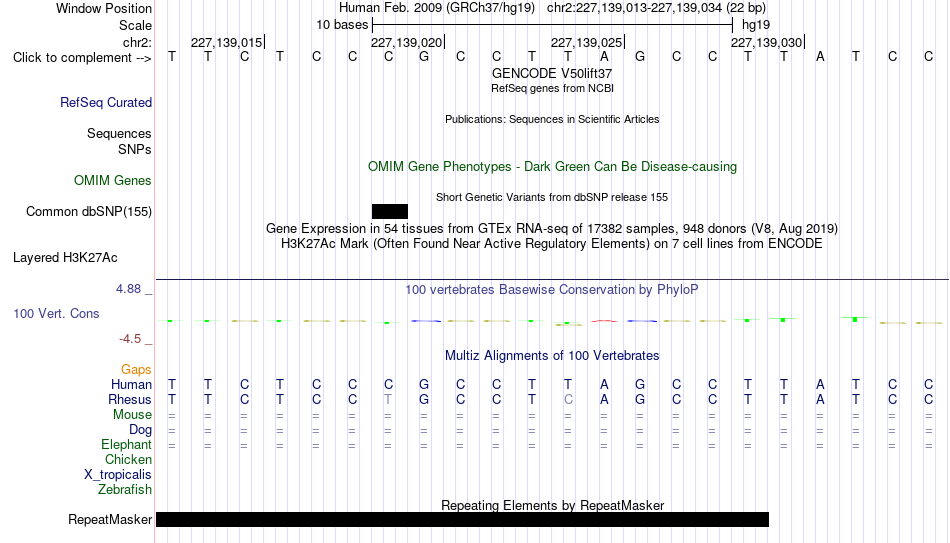
Task: Click the gray C in the Rhesus row
Action: pos(568,400)
